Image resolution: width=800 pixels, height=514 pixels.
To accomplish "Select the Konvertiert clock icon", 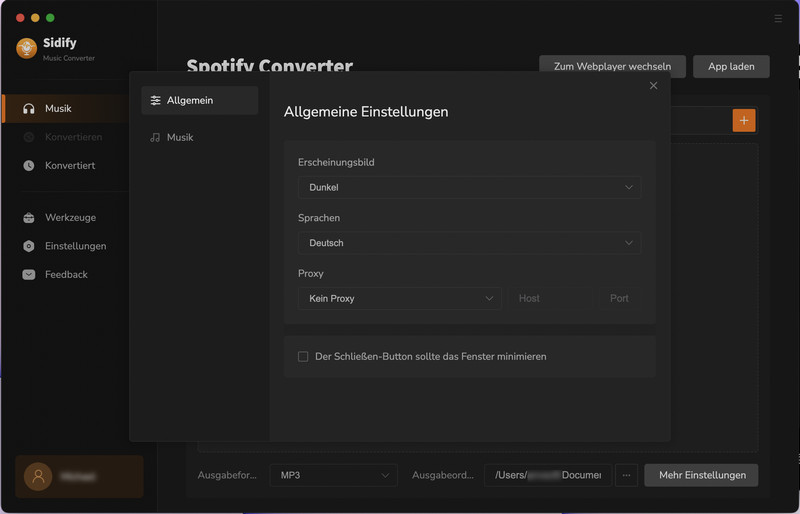I will click(x=29, y=165).
